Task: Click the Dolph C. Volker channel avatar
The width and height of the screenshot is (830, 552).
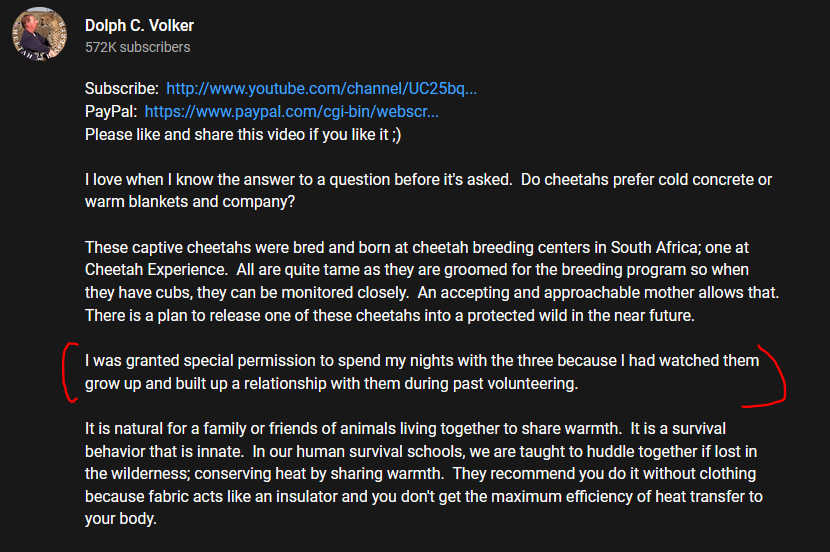Action: click(39, 35)
